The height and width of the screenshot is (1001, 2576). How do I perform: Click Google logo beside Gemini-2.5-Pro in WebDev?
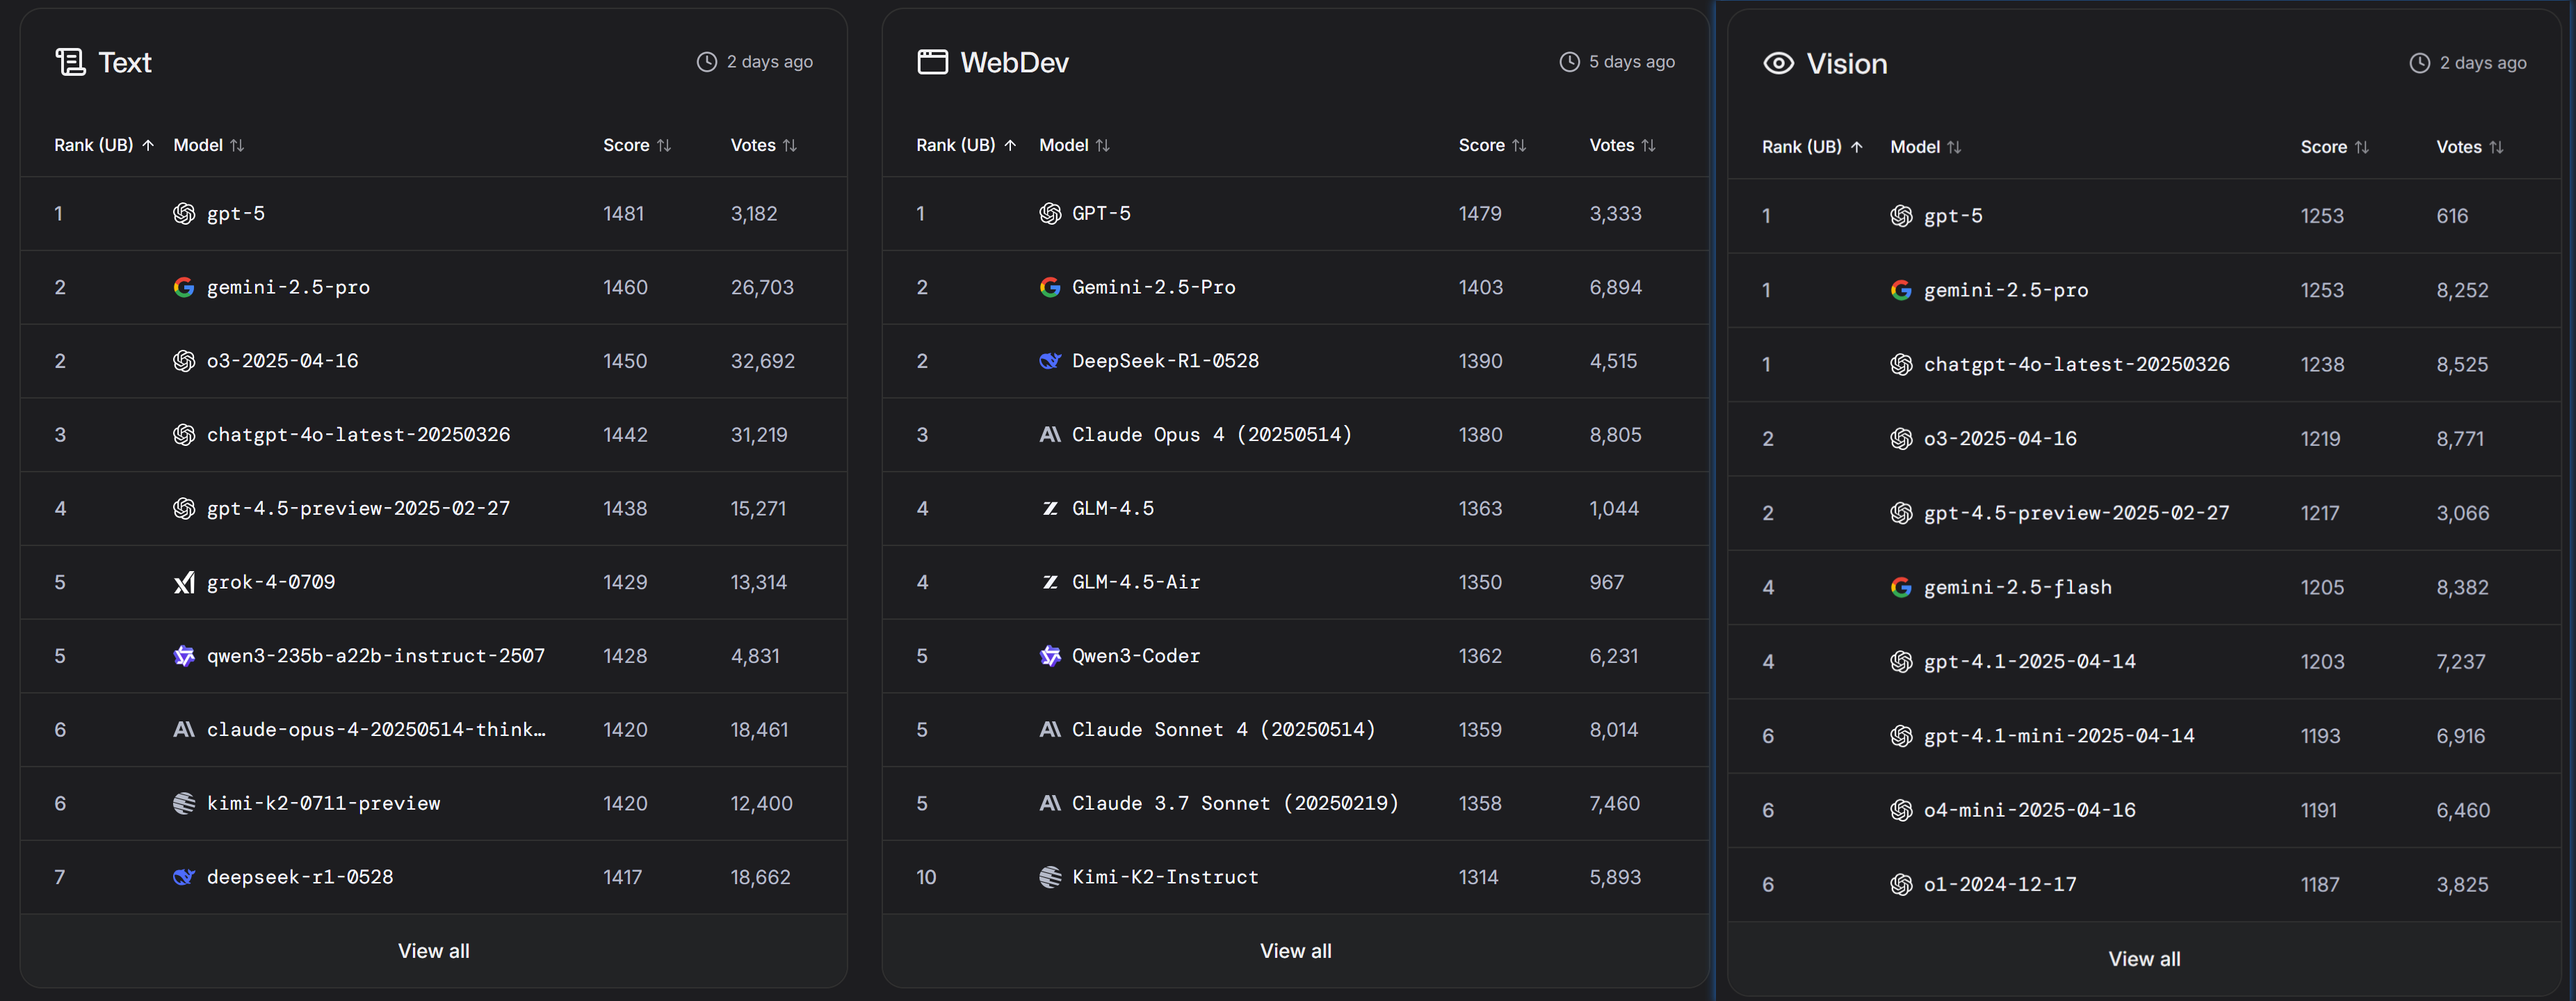pos(1050,287)
